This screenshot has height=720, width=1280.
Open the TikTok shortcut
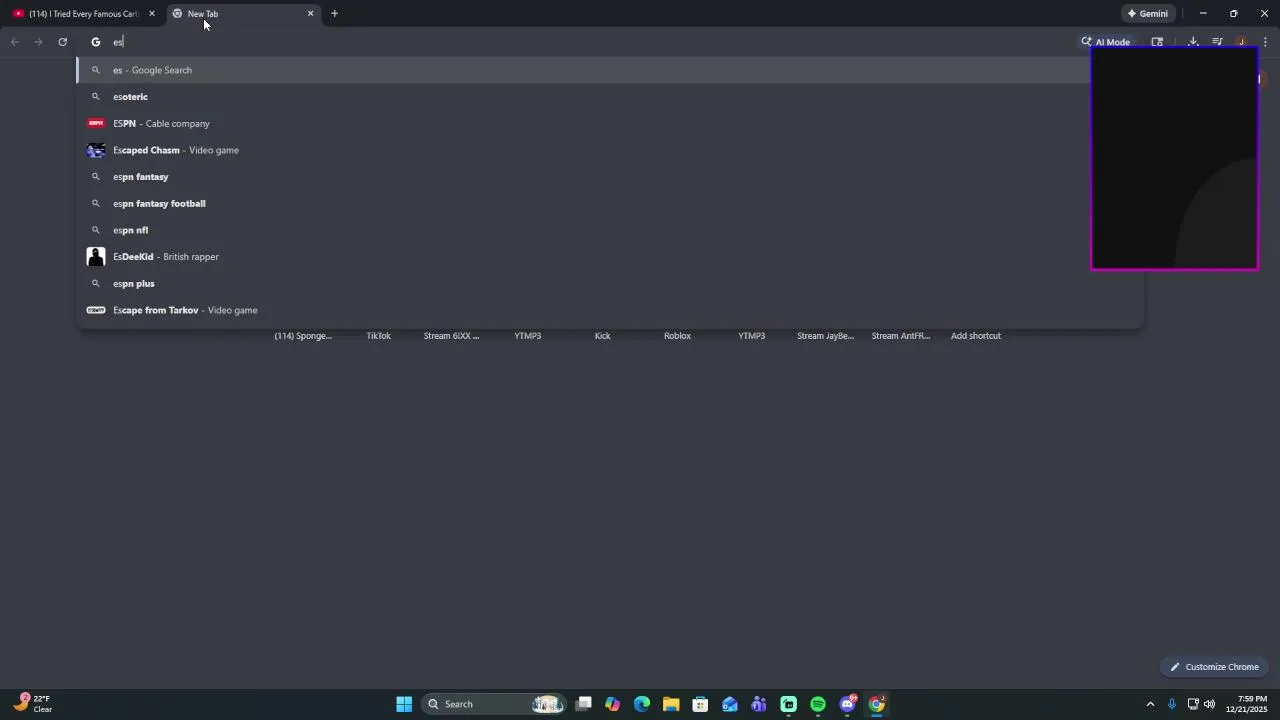pos(378,336)
